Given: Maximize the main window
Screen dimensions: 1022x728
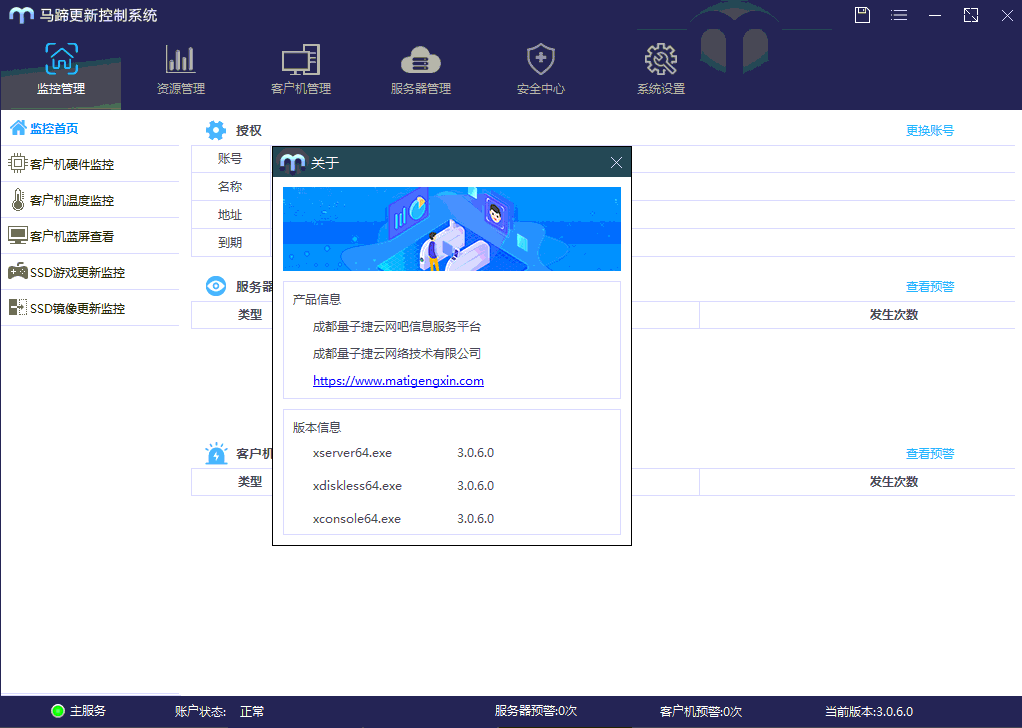Looking at the screenshot, I should click(x=971, y=15).
